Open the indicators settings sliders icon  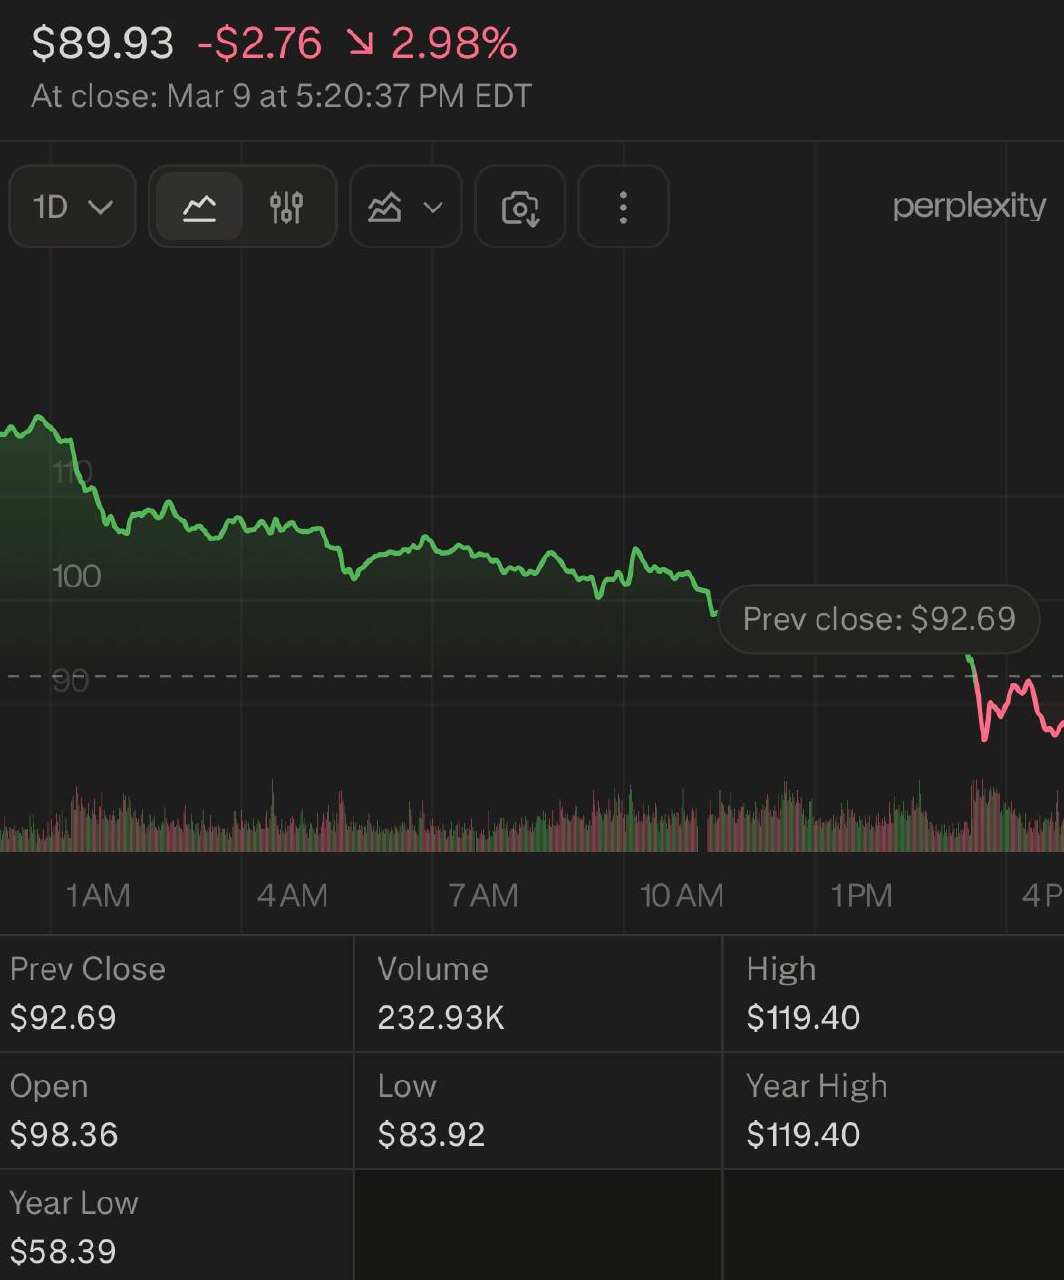(x=286, y=207)
